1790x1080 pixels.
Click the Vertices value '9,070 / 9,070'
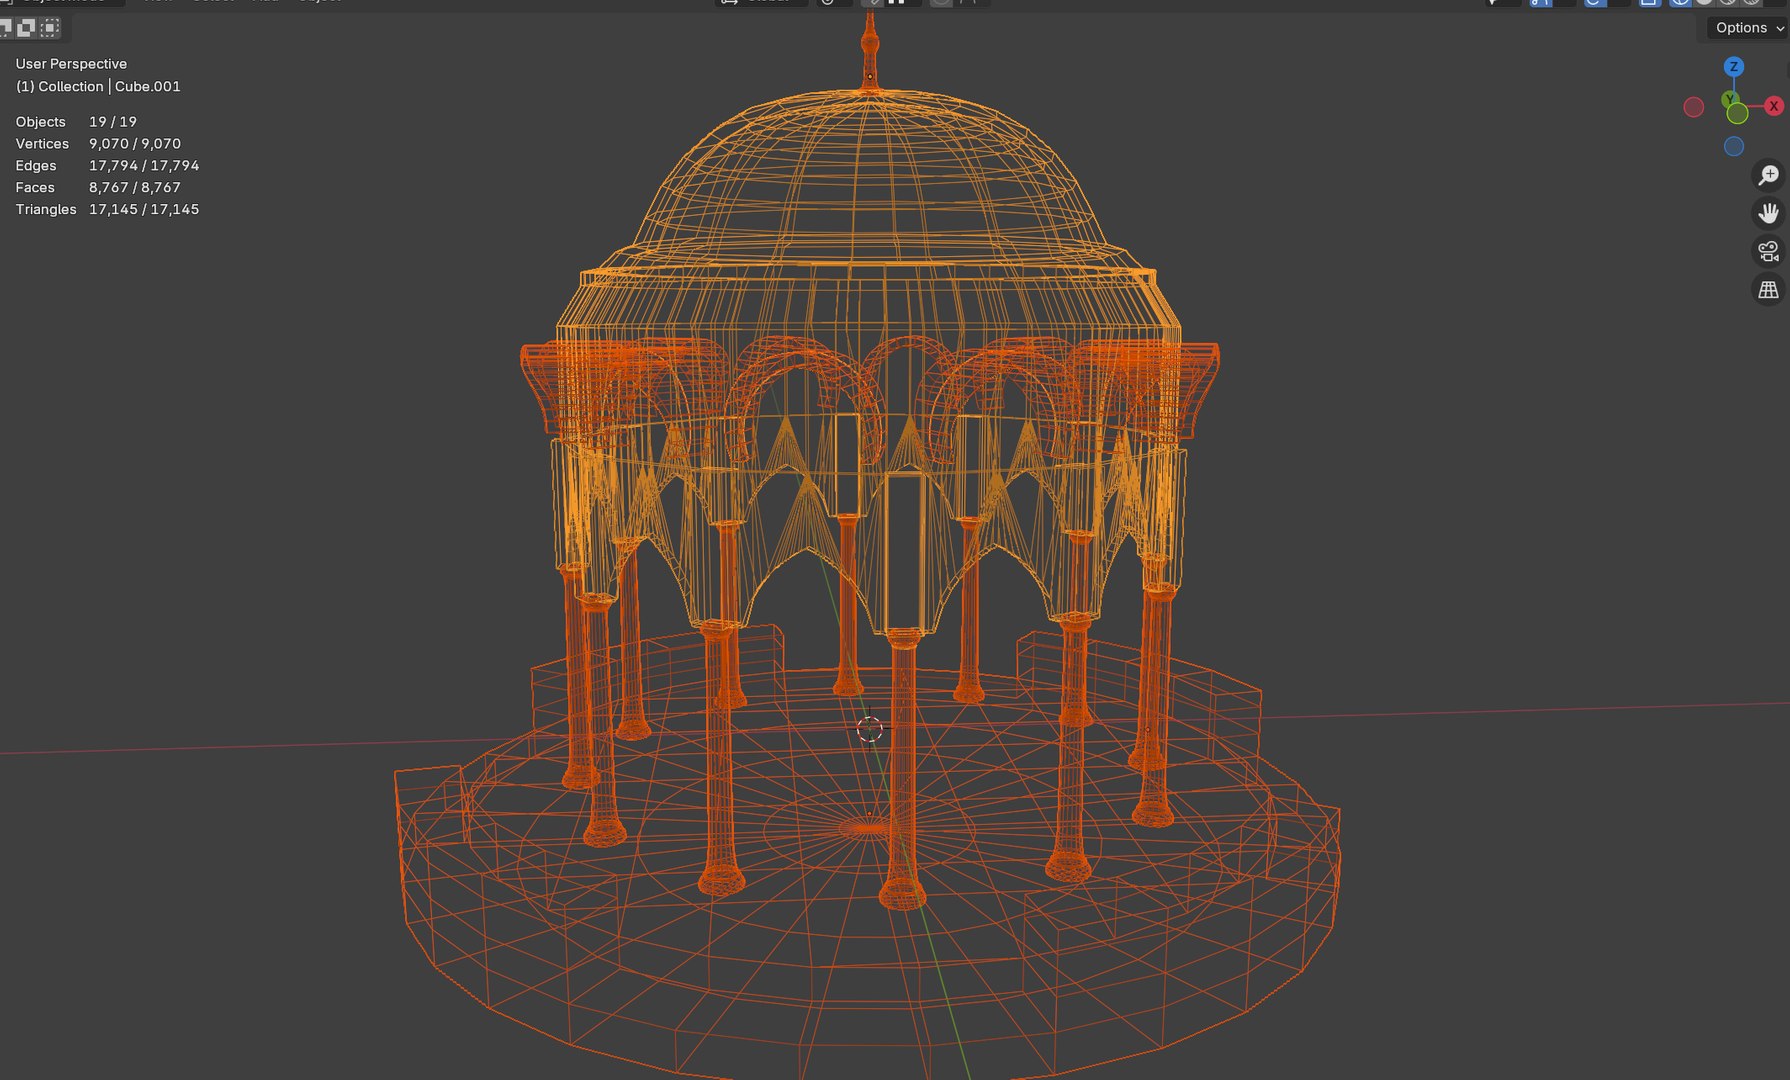coord(135,144)
